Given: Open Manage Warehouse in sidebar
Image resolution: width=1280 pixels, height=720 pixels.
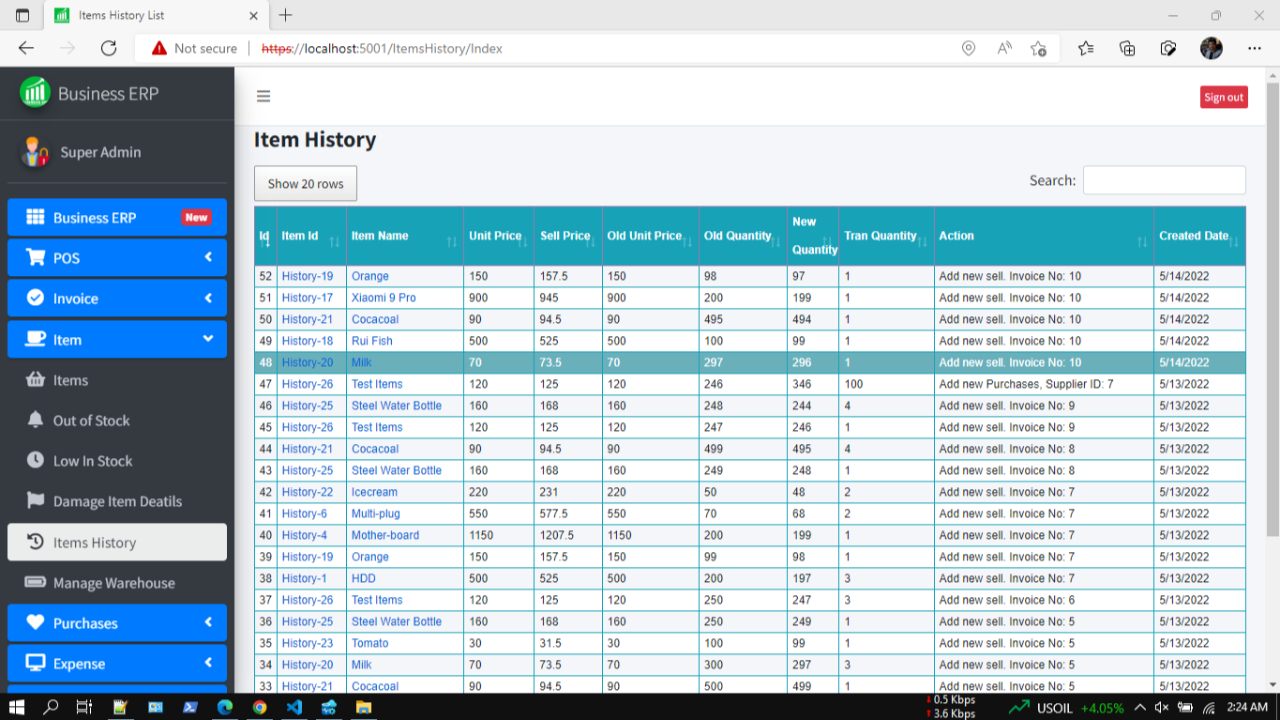Looking at the screenshot, I should (113, 583).
